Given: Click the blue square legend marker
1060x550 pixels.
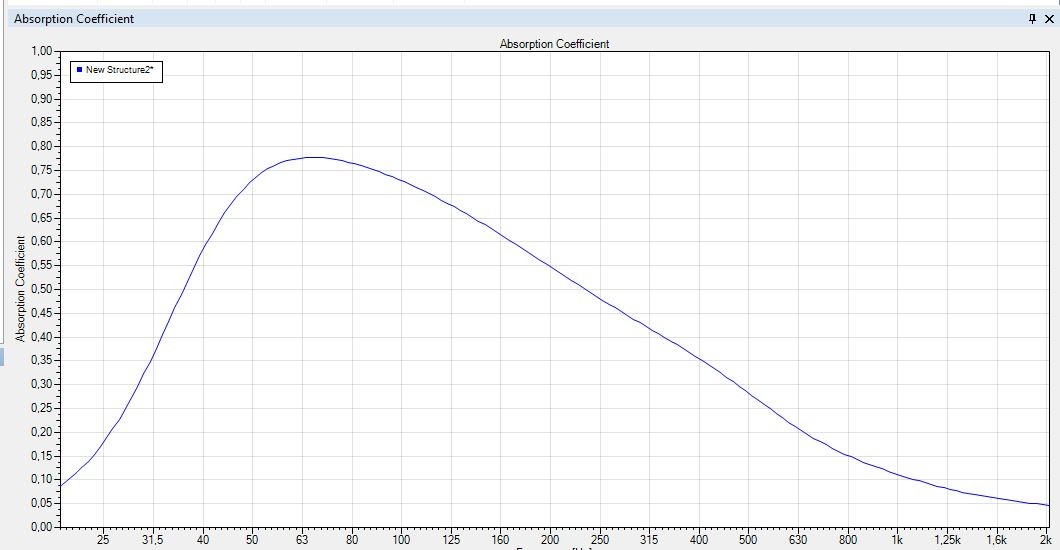Looking at the screenshot, I should pos(79,70).
